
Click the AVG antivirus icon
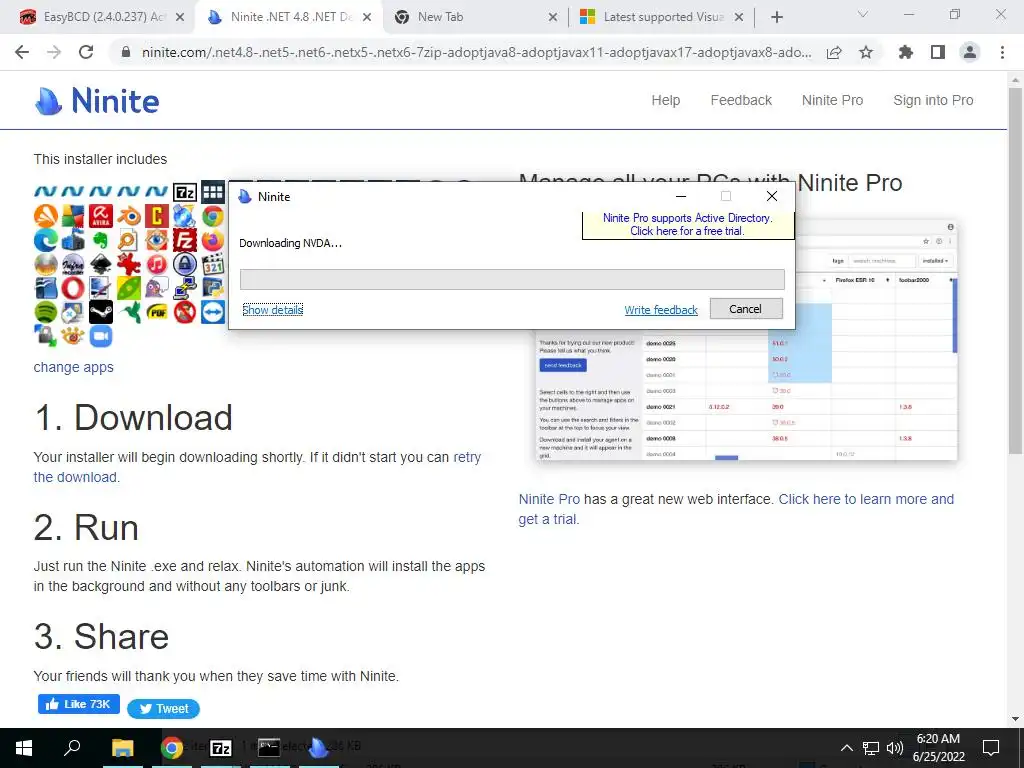coord(73,216)
